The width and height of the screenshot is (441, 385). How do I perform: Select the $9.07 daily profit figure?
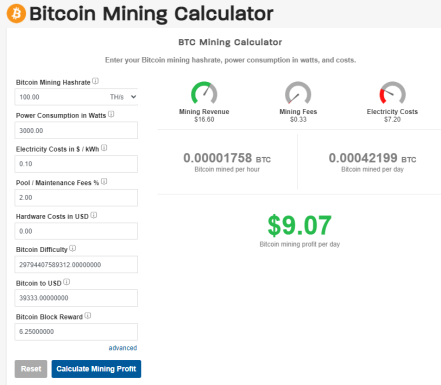point(299,225)
